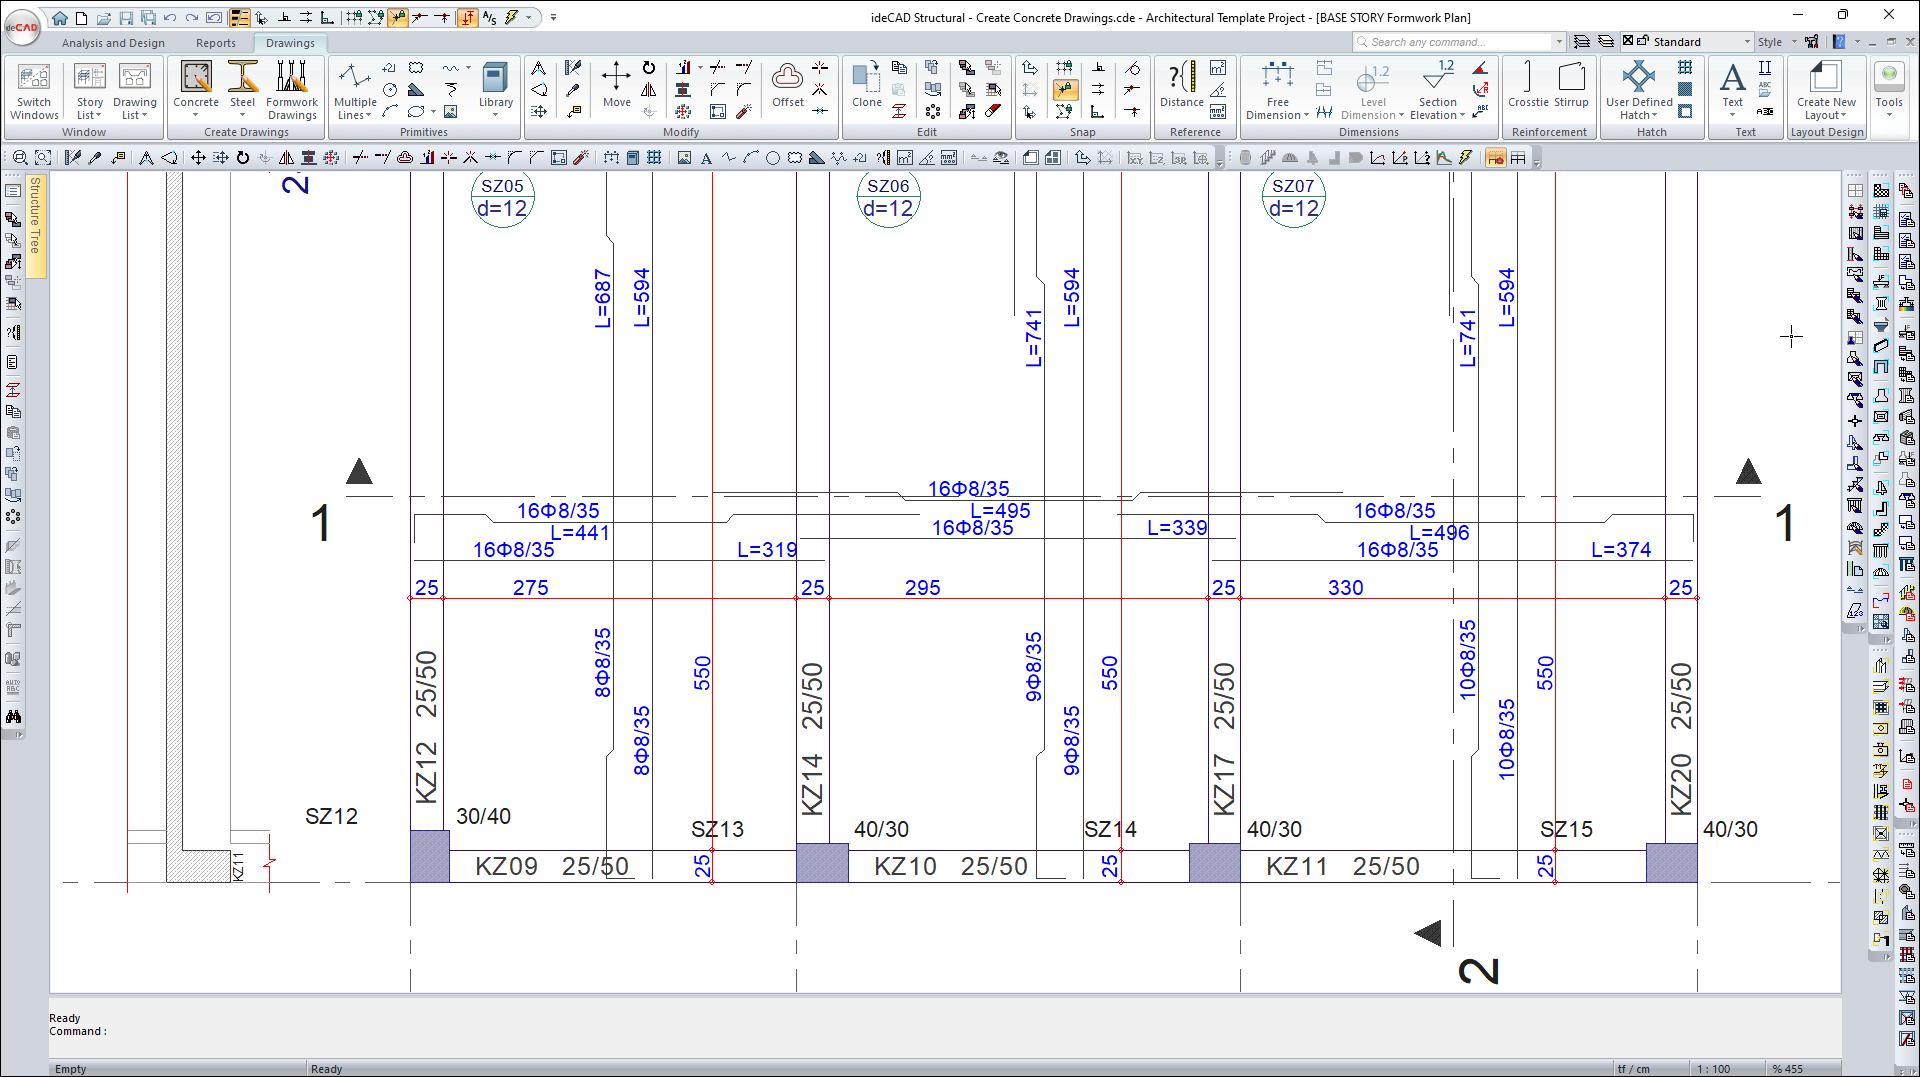Select the Stirrup reinforcement tool
Screen dimensions: 1920x1077
point(1570,90)
